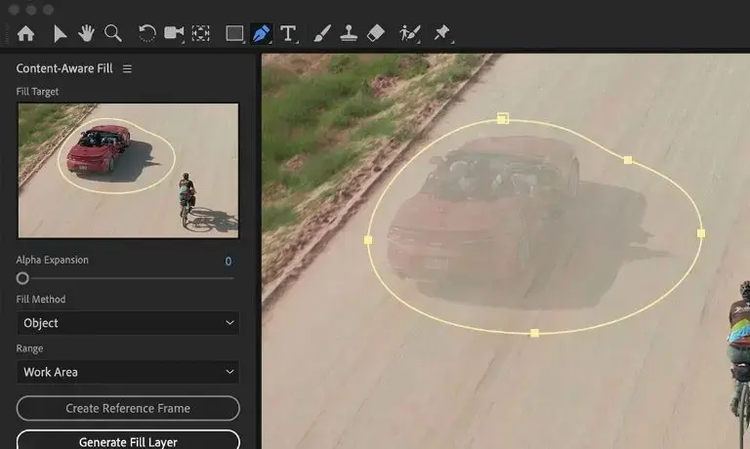Select the Type tool
Viewport: 750px width, 449px height.
288,33
